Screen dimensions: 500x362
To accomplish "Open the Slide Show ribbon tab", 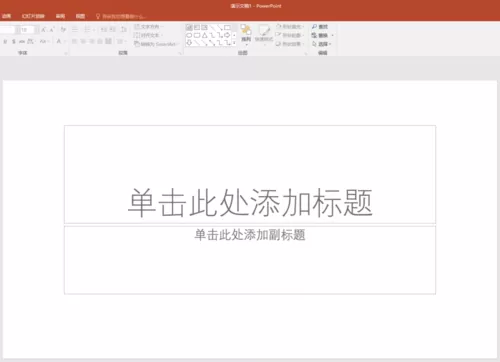I will click(x=33, y=16).
